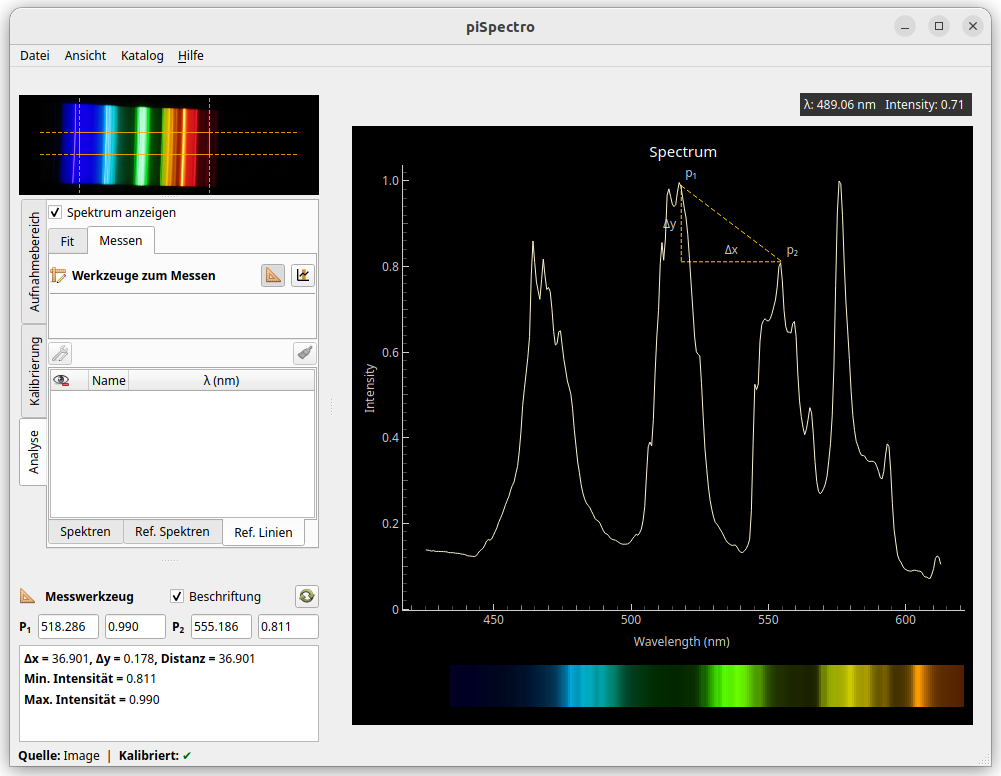Click the Messwerkzeug triangle icon
This screenshot has width=1001, height=776.
pyautogui.click(x=28, y=596)
